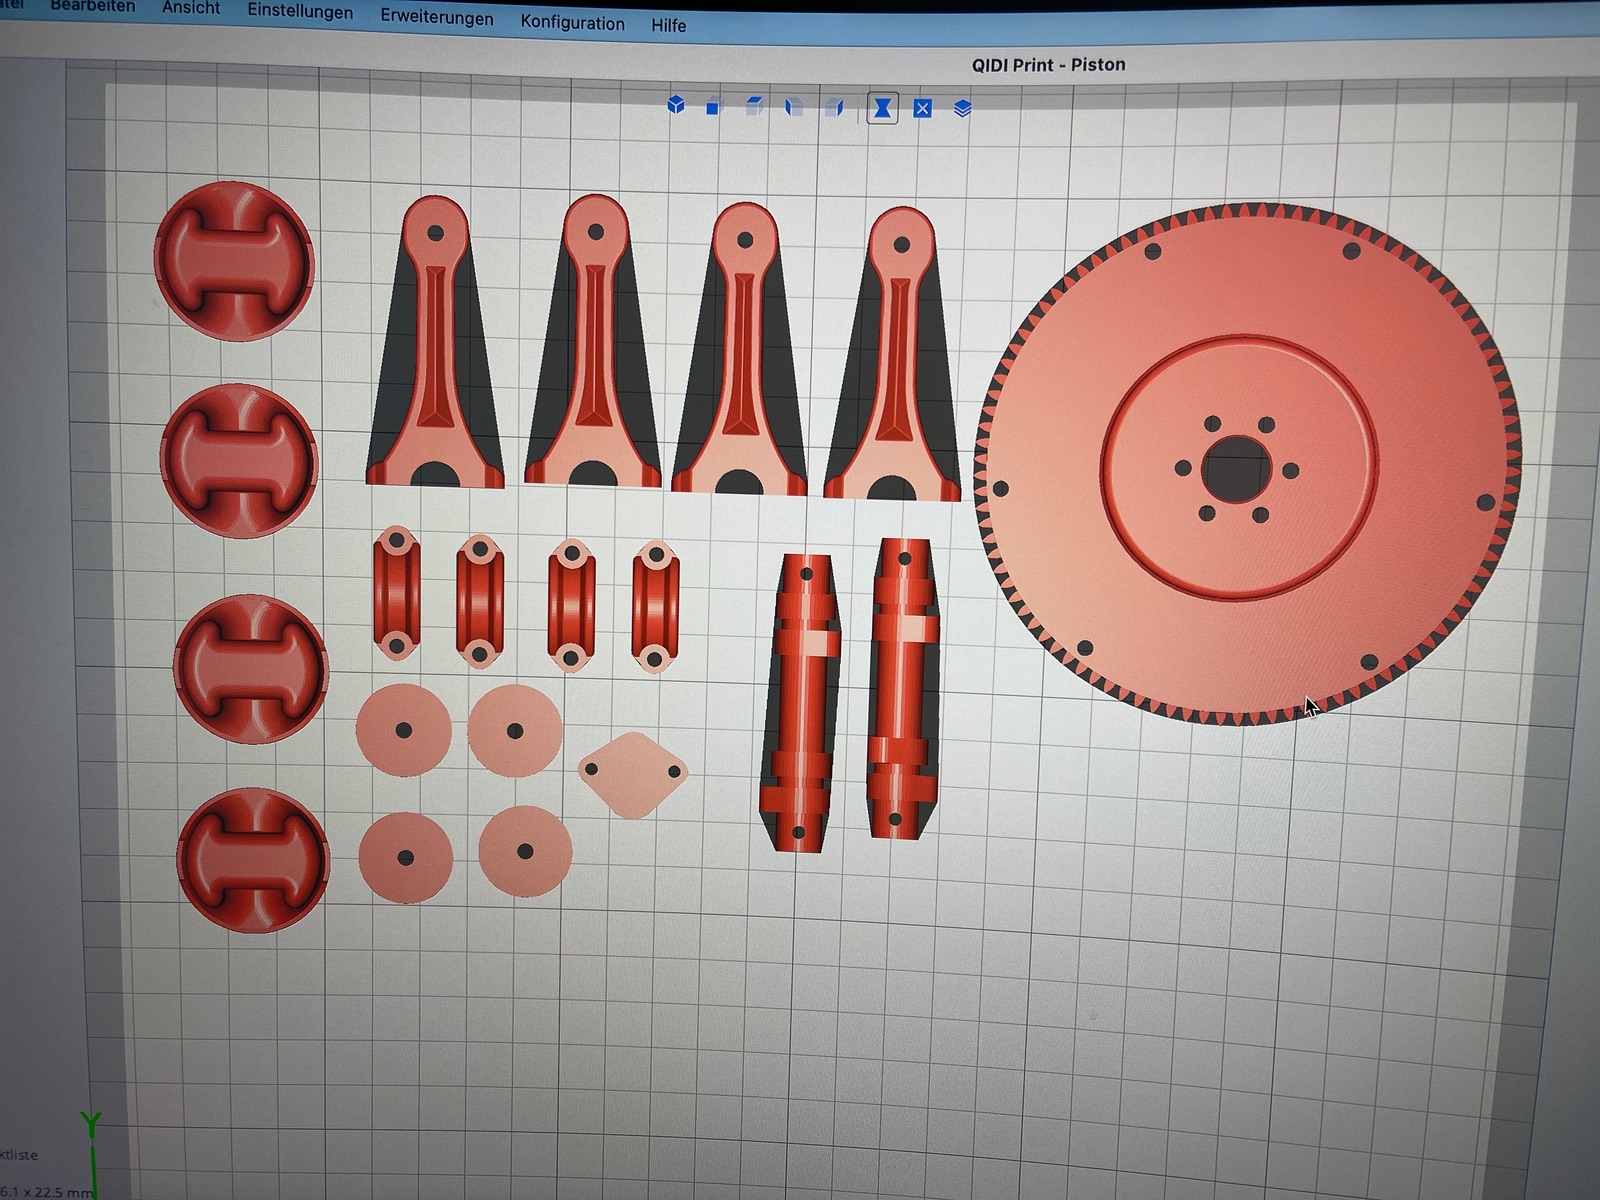This screenshot has height=1200, width=1600.
Task: Open the Hilfe menu
Action: pos(668,25)
